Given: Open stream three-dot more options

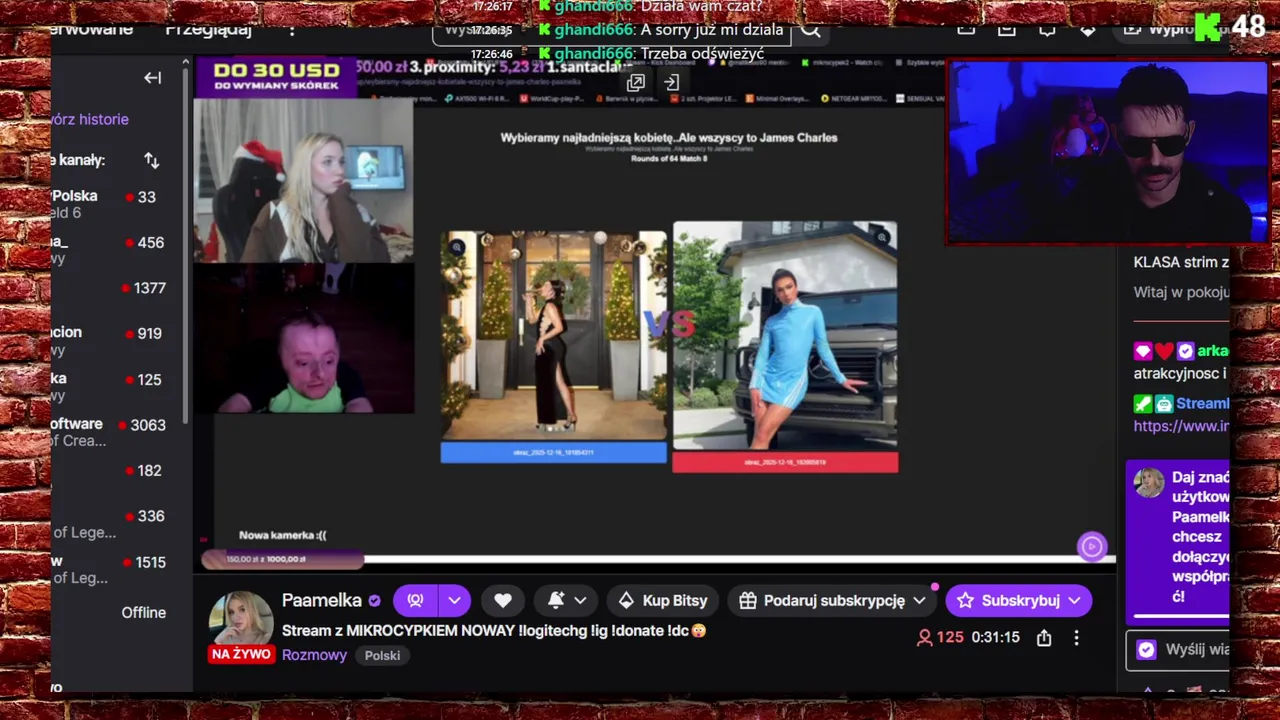Looking at the screenshot, I should coord(1076,637).
